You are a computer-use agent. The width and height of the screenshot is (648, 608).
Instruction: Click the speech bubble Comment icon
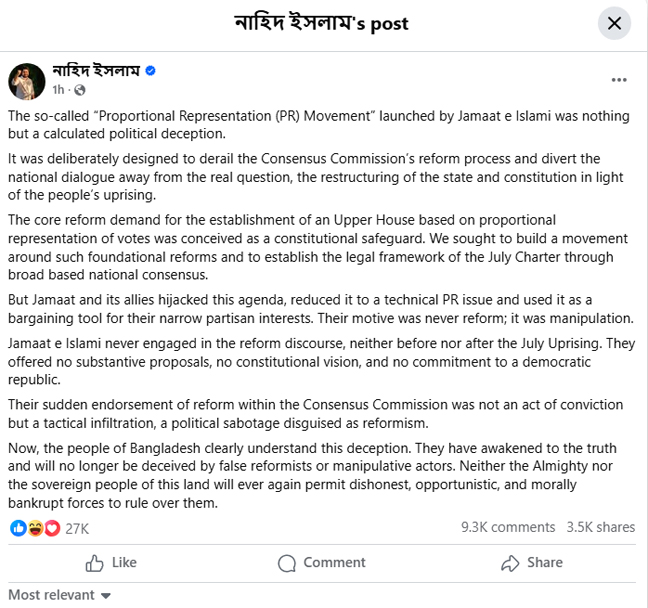tap(287, 562)
